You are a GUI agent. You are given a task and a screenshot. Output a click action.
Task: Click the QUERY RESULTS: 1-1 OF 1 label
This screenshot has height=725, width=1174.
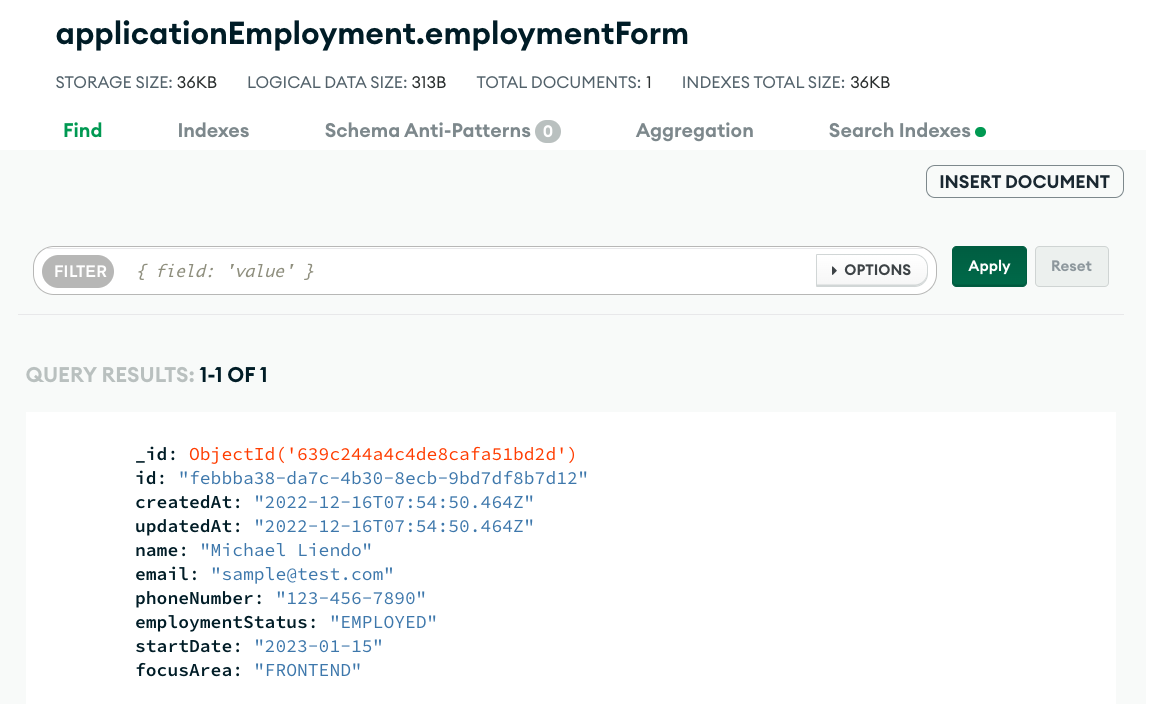tap(147, 374)
